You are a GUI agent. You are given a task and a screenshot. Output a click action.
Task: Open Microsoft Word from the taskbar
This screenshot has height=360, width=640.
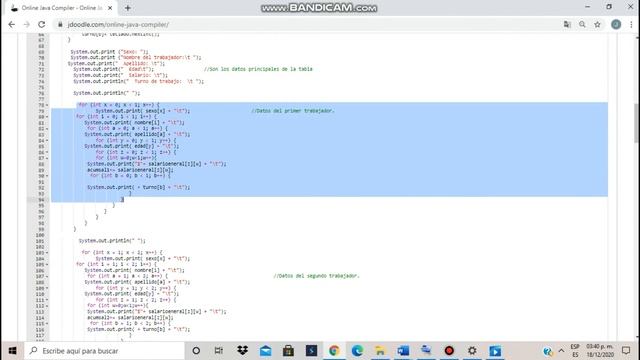point(403,351)
